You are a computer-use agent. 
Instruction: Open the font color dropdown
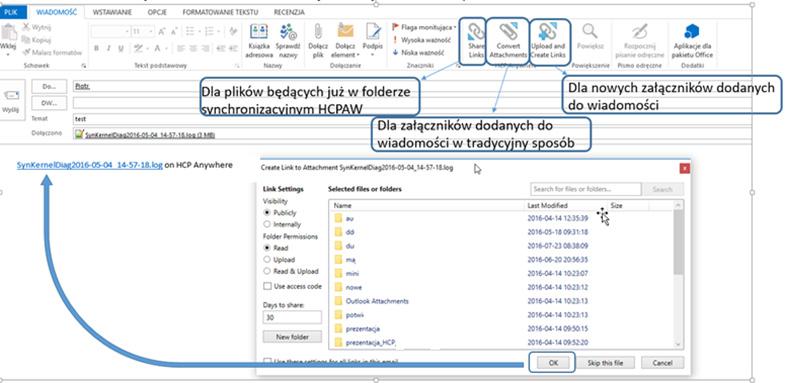pos(166,49)
